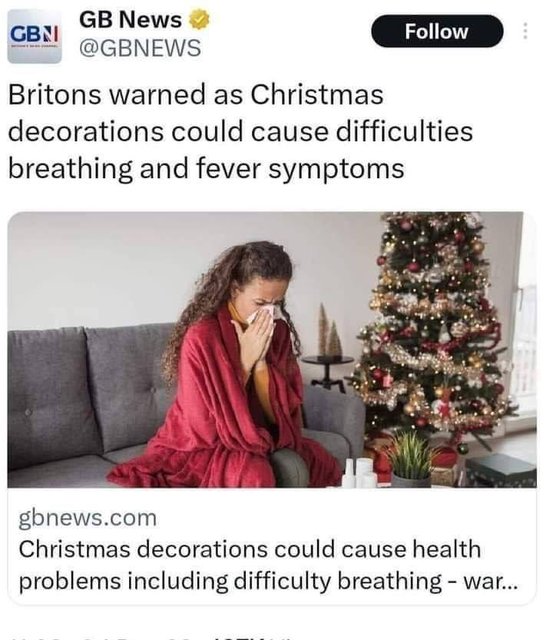Open the @GBNEWS handle link

140,48
